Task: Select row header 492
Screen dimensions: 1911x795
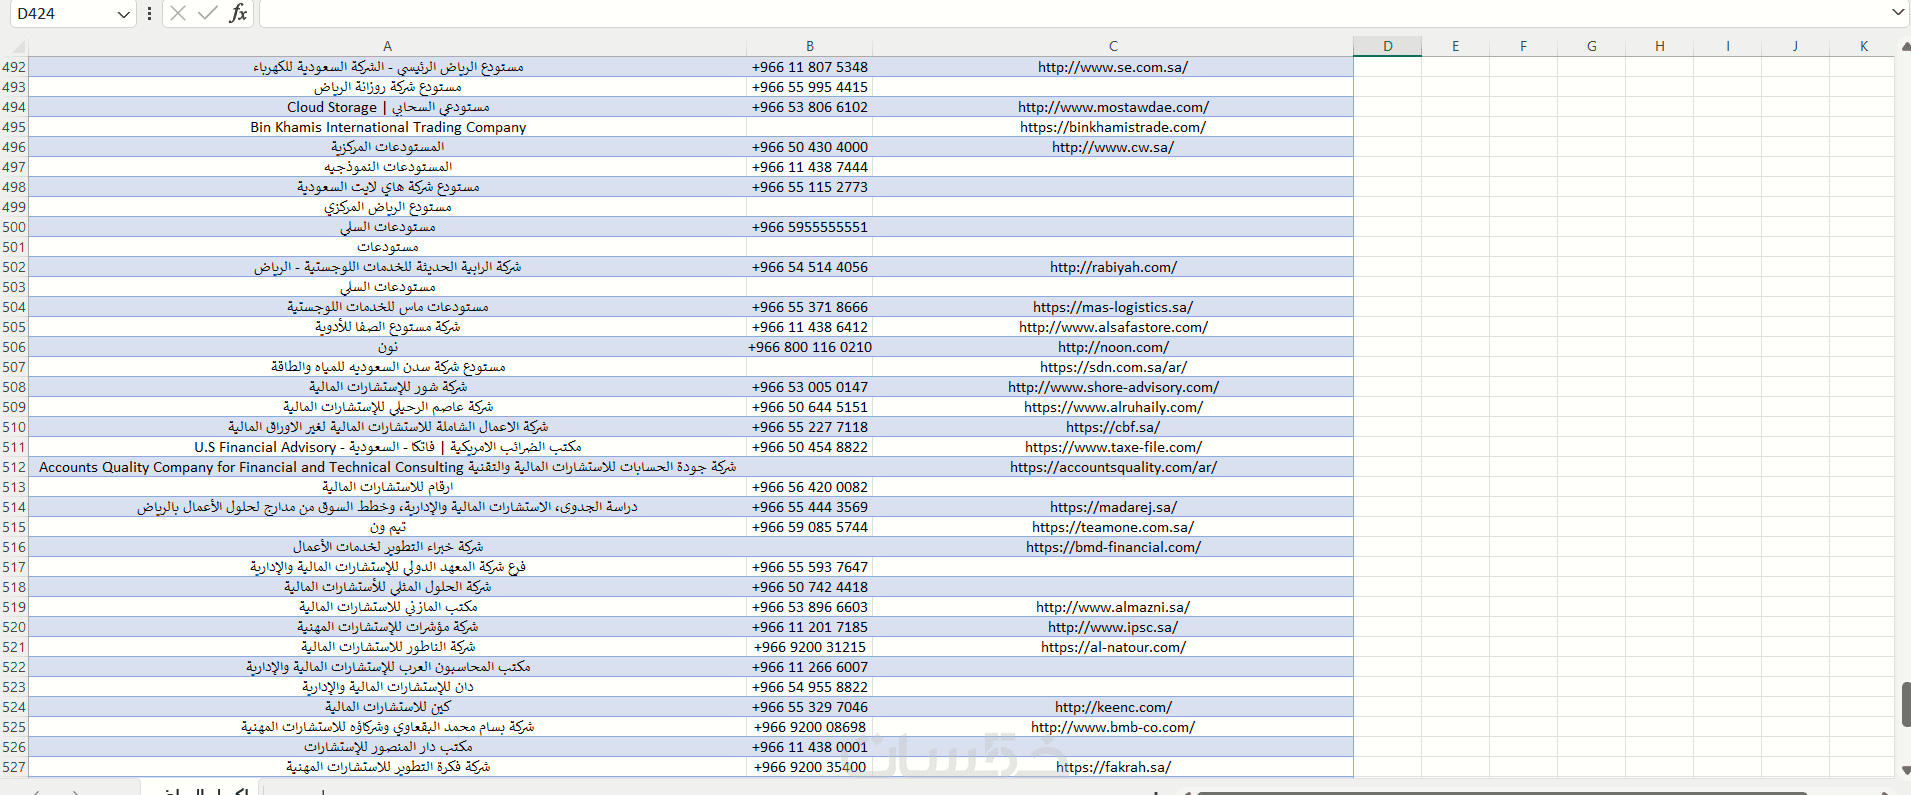Action: coord(14,67)
